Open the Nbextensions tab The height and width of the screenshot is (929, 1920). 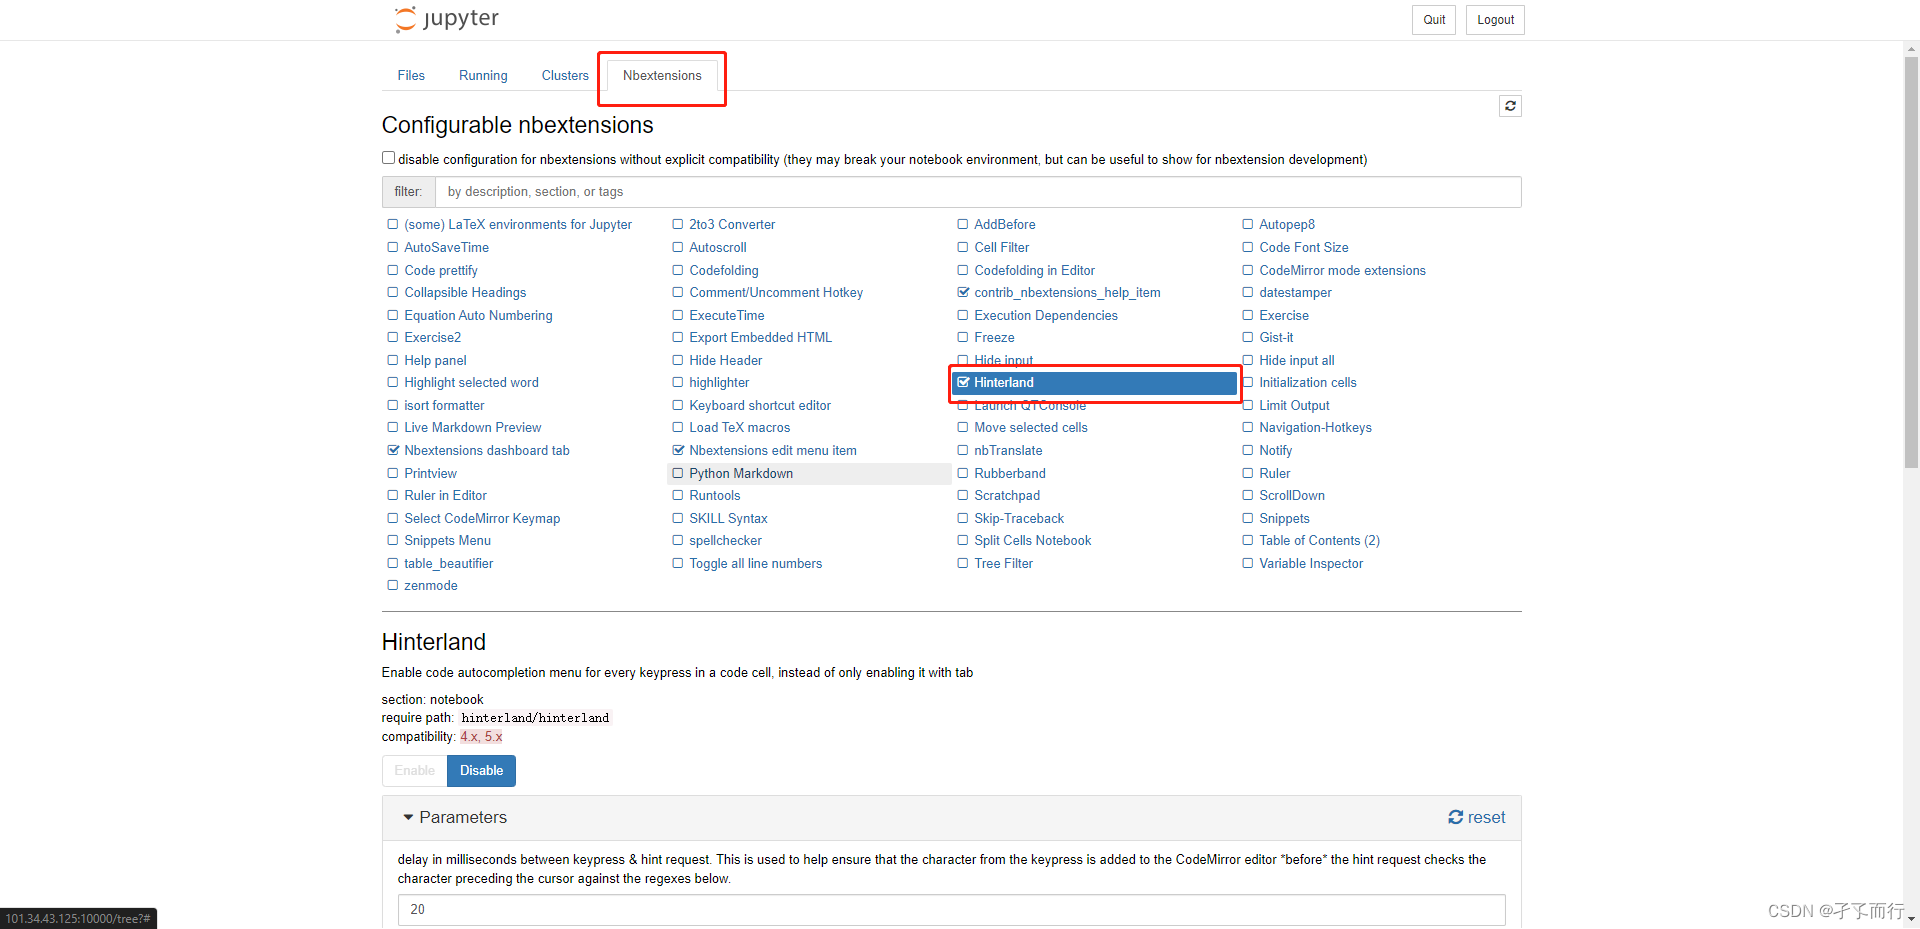pos(662,76)
